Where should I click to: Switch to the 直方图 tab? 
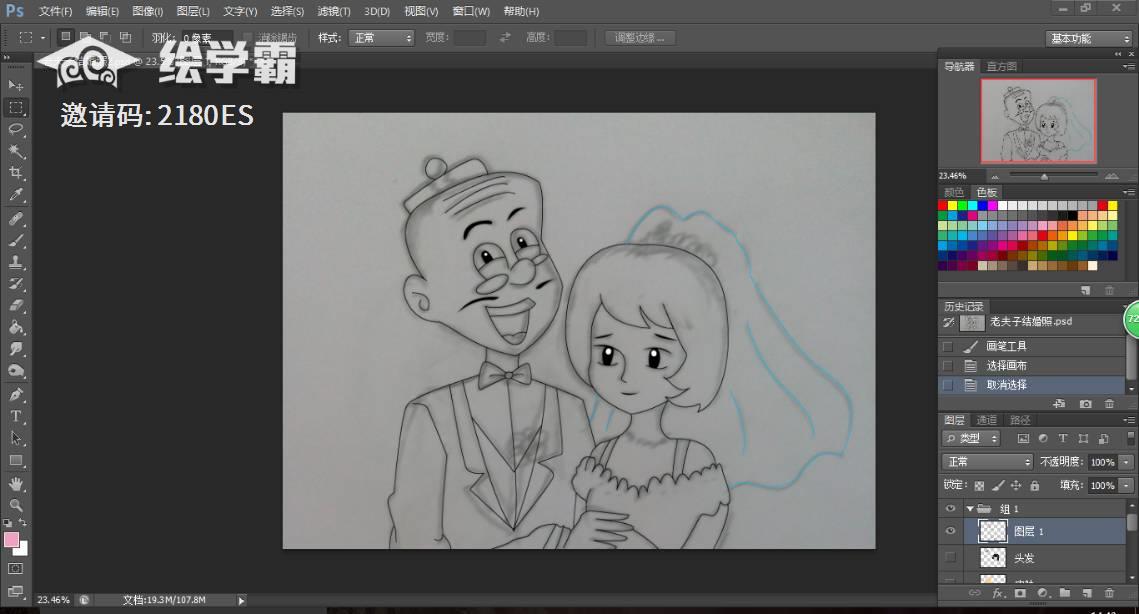pyautogui.click(x=1001, y=66)
